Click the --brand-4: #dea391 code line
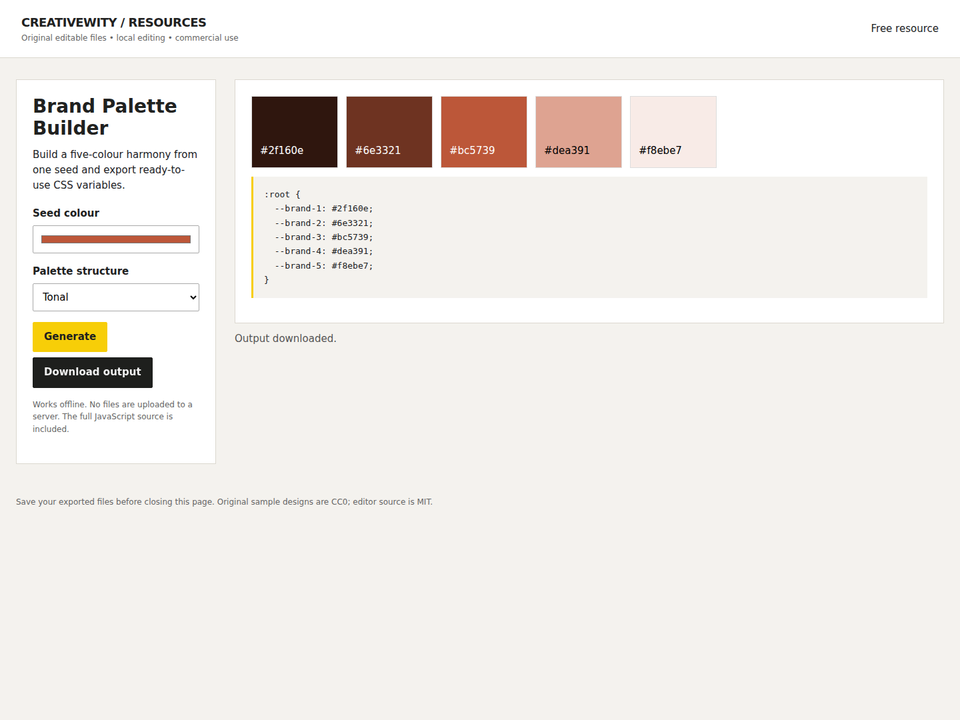 [324, 251]
